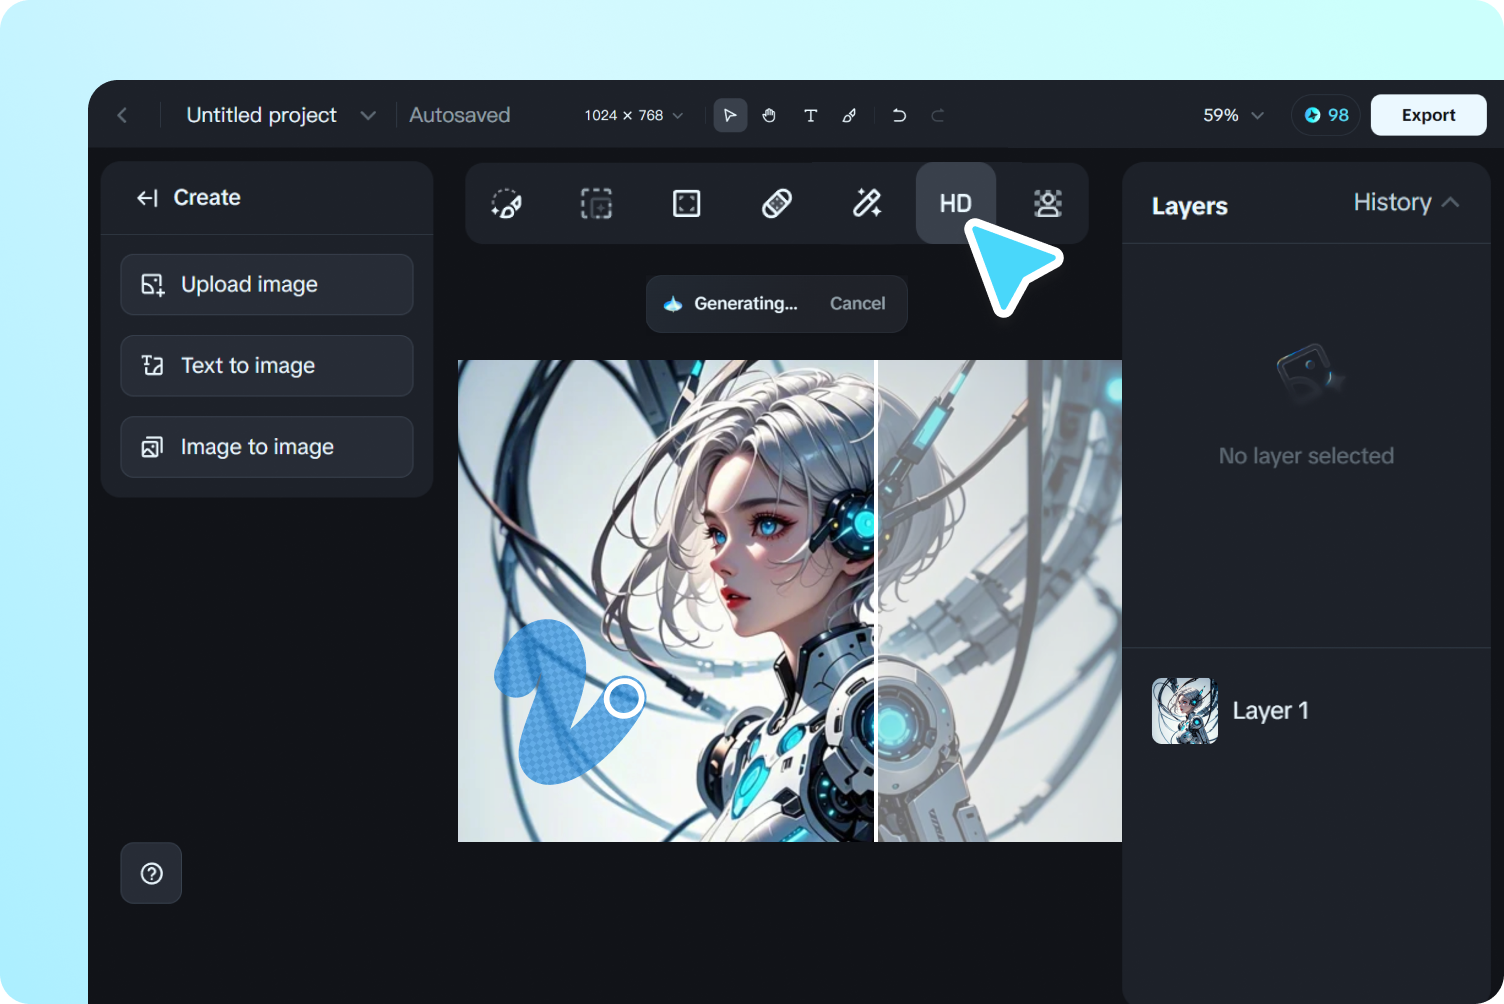Select the Layer 1 thumbnail
This screenshot has width=1504, height=1004.
pyautogui.click(x=1184, y=711)
